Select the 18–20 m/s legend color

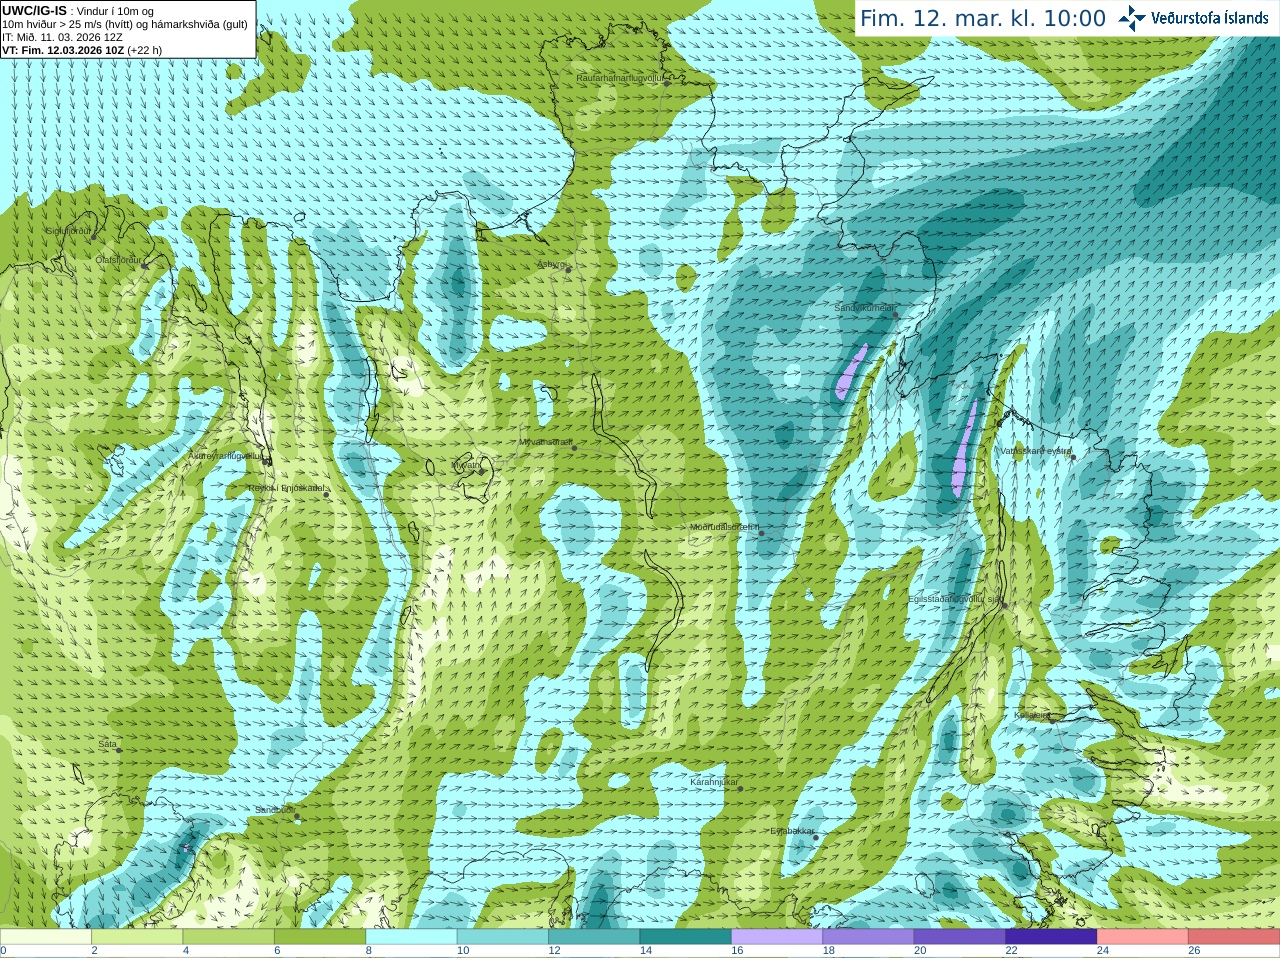[x=869, y=937]
